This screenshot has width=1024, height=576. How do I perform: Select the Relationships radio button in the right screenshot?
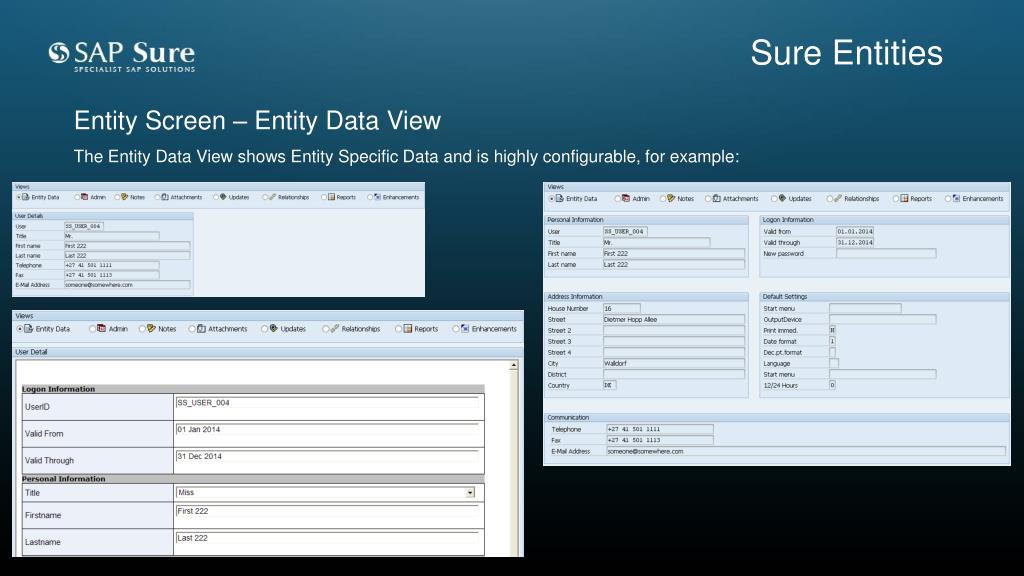tap(829, 199)
